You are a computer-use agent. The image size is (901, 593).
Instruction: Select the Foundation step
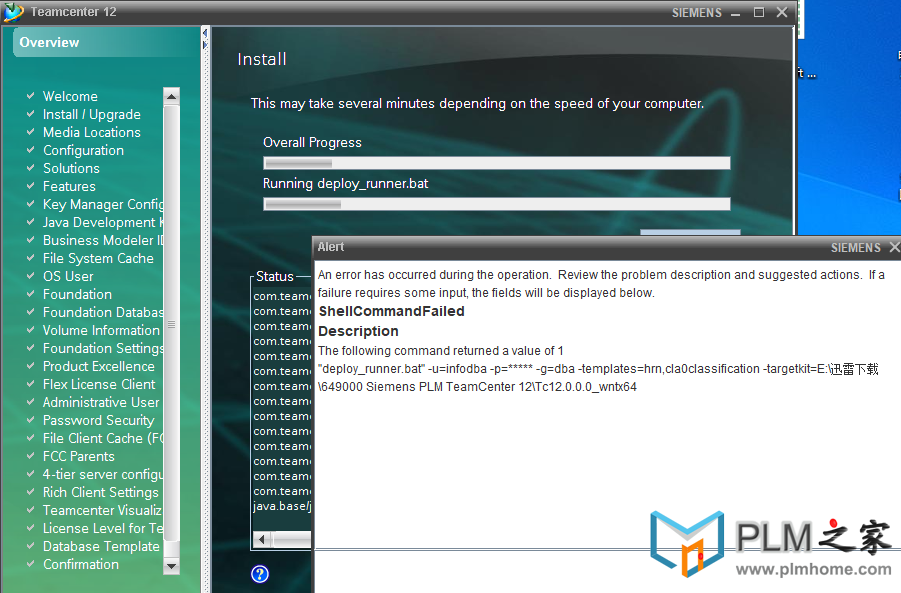point(77,294)
